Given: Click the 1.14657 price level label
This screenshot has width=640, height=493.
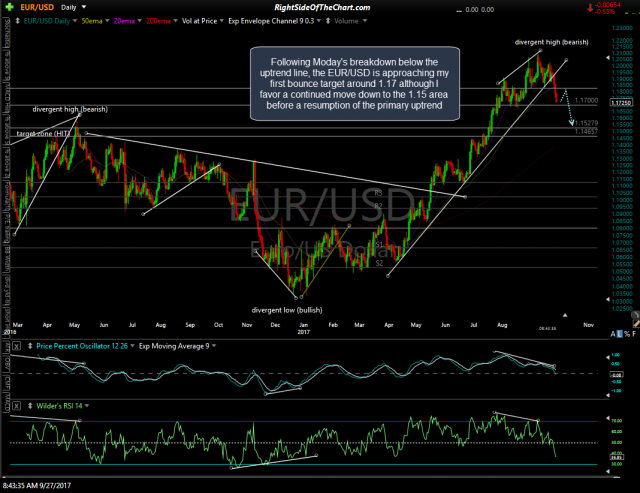Looking at the screenshot, I should [x=587, y=131].
